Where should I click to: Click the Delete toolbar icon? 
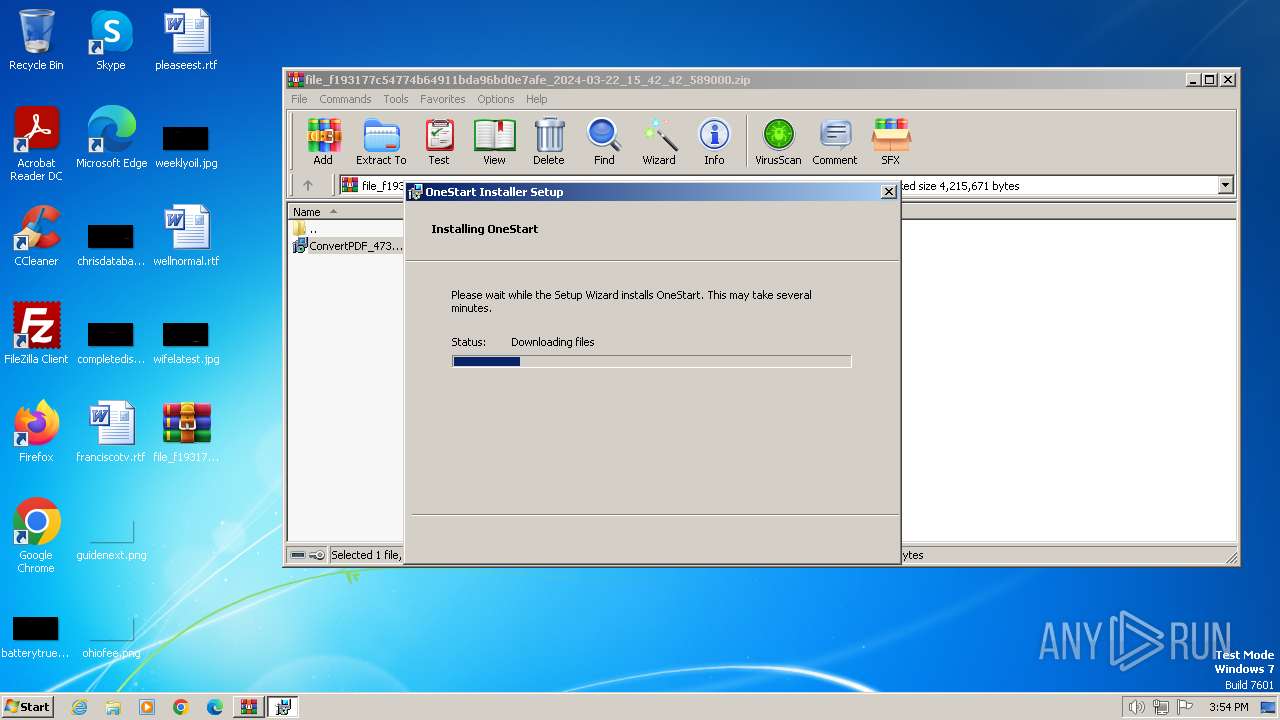pos(548,141)
